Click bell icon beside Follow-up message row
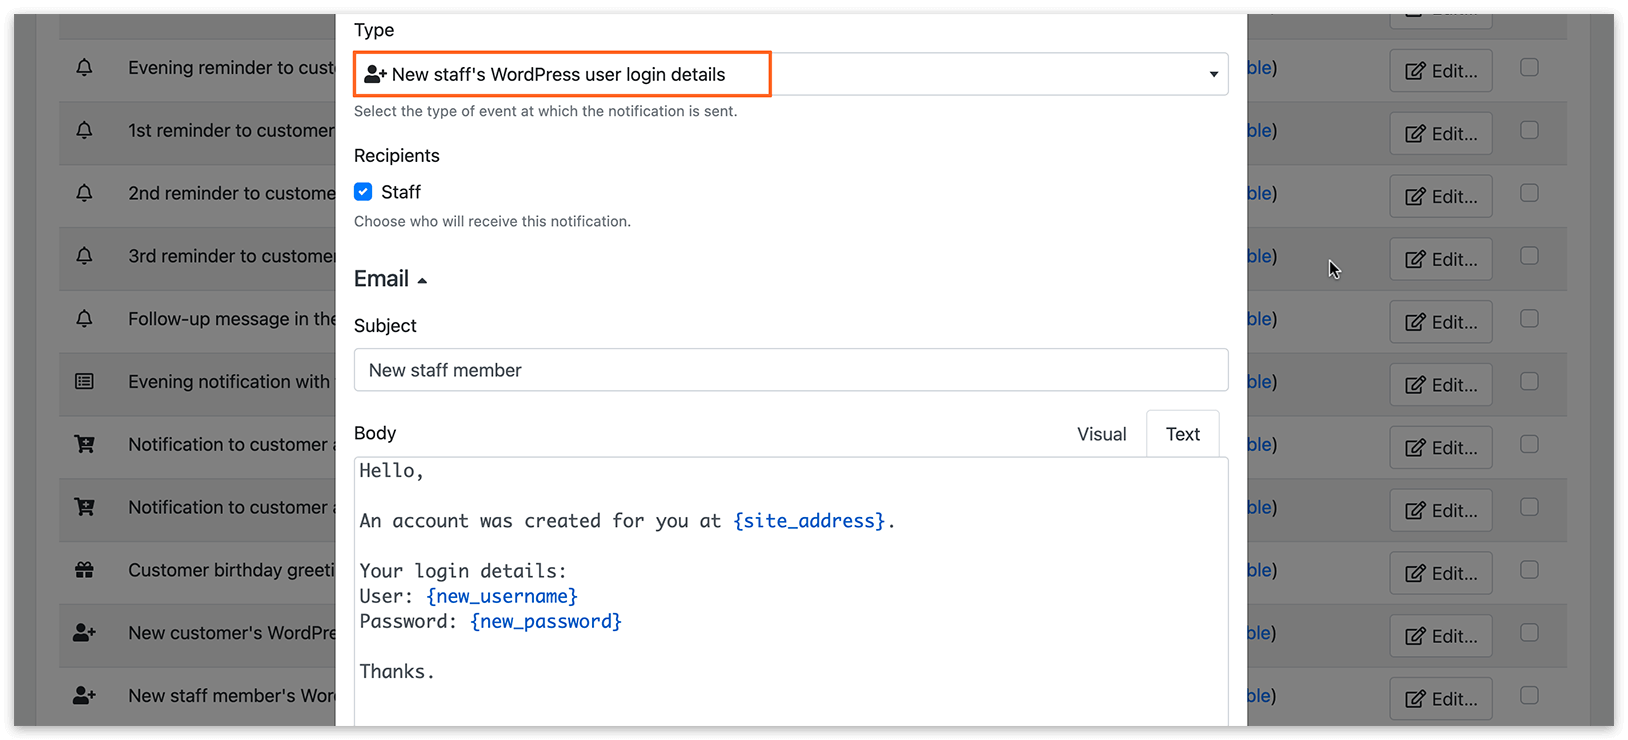This screenshot has width=1628, height=740. pos(85,319)
